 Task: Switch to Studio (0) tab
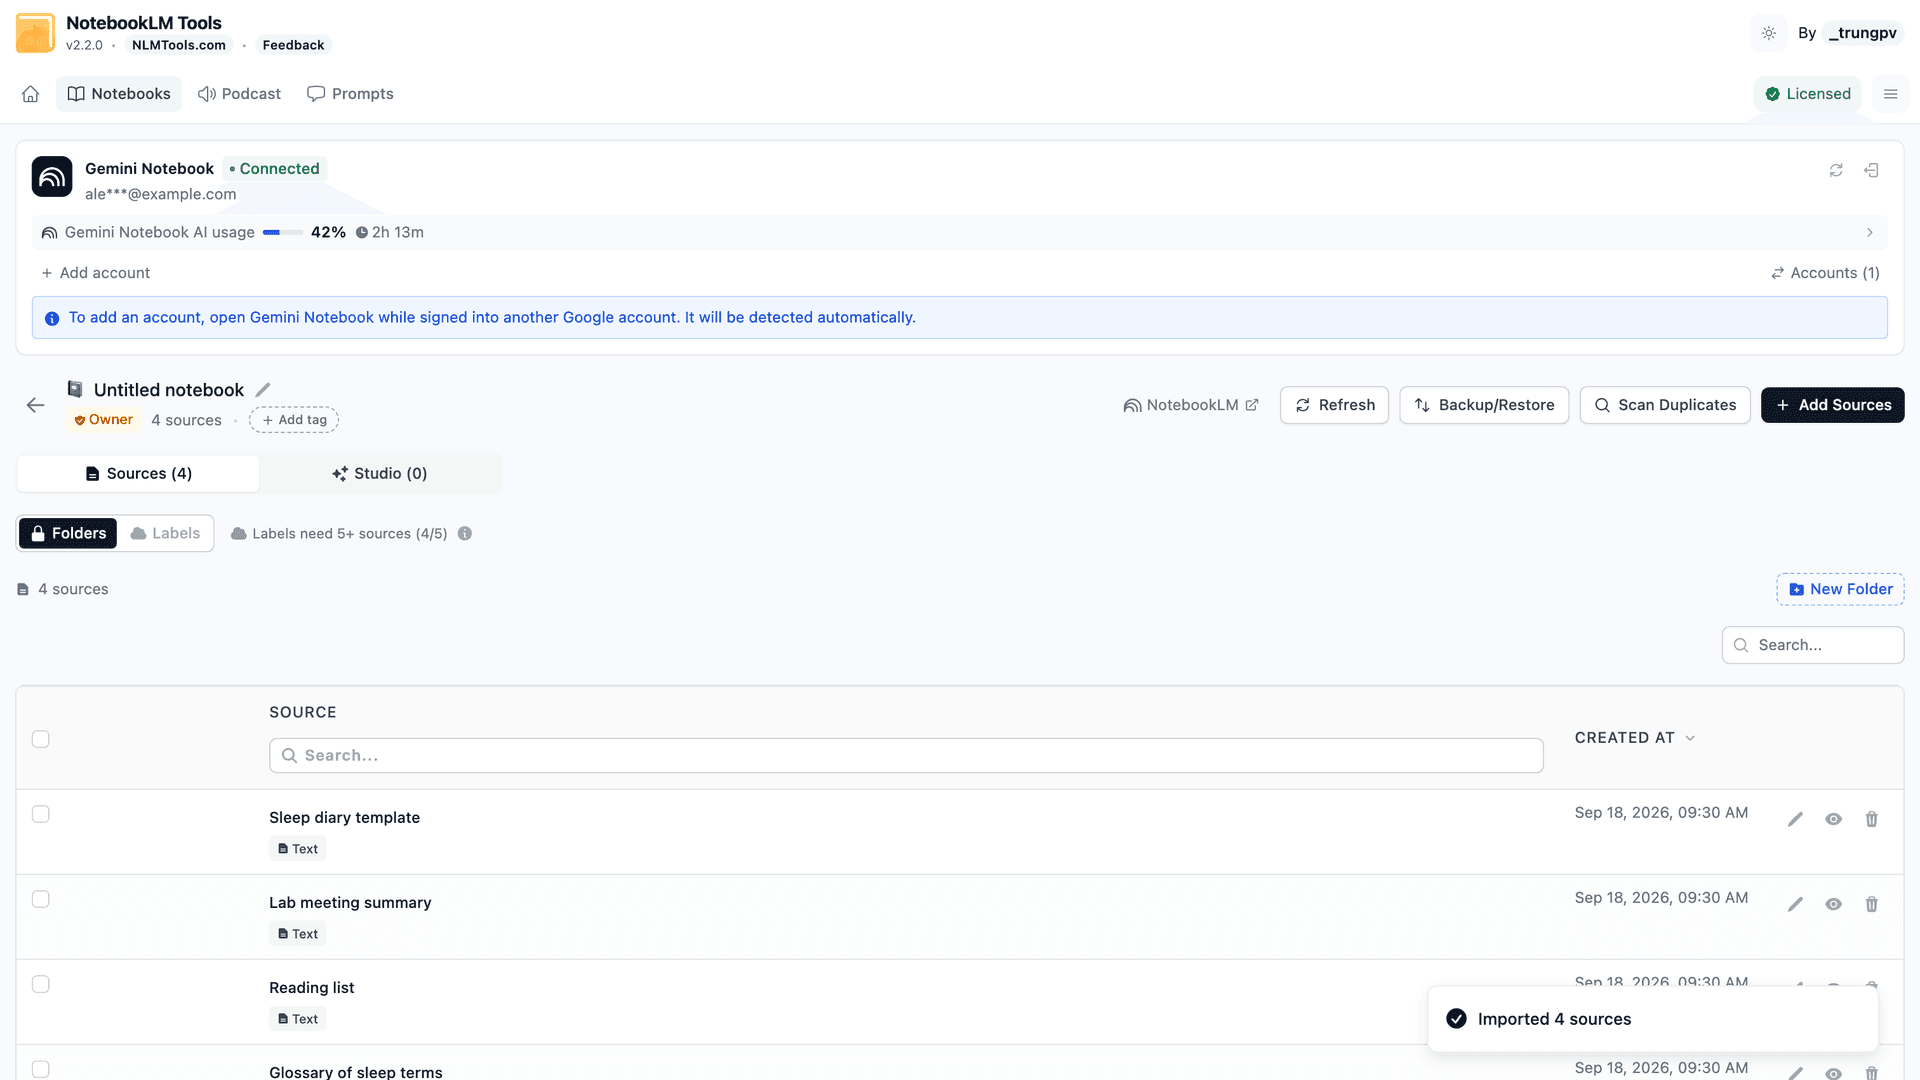pos(380,474)
